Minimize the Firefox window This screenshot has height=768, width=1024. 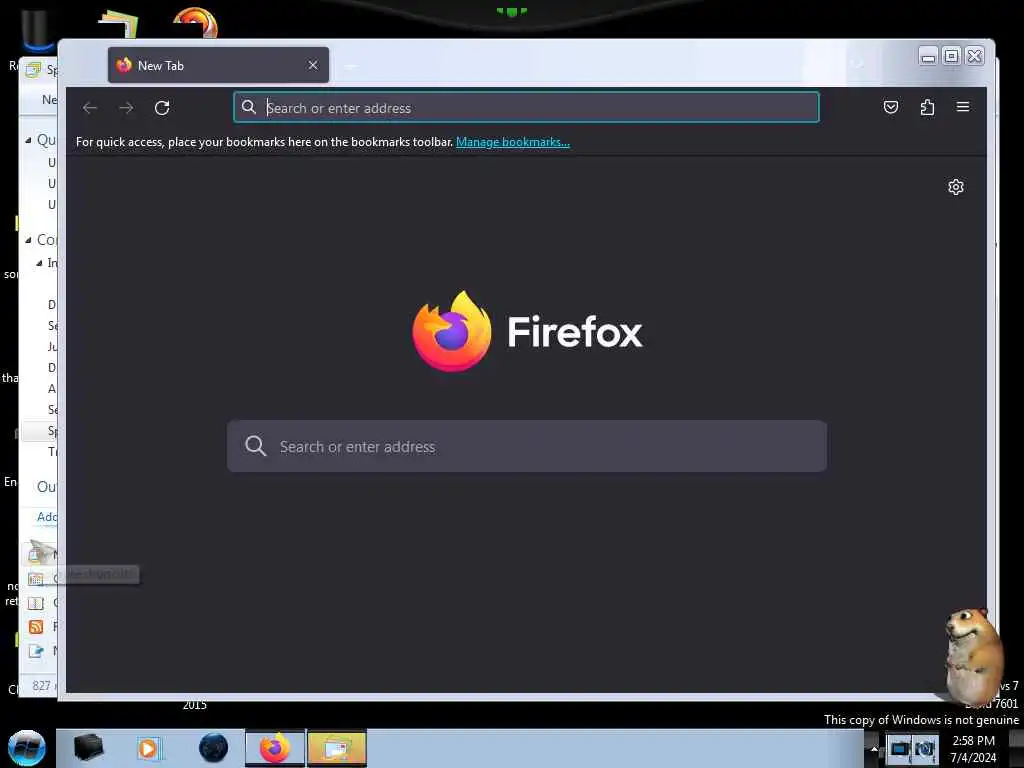click(x=928, y=57)
